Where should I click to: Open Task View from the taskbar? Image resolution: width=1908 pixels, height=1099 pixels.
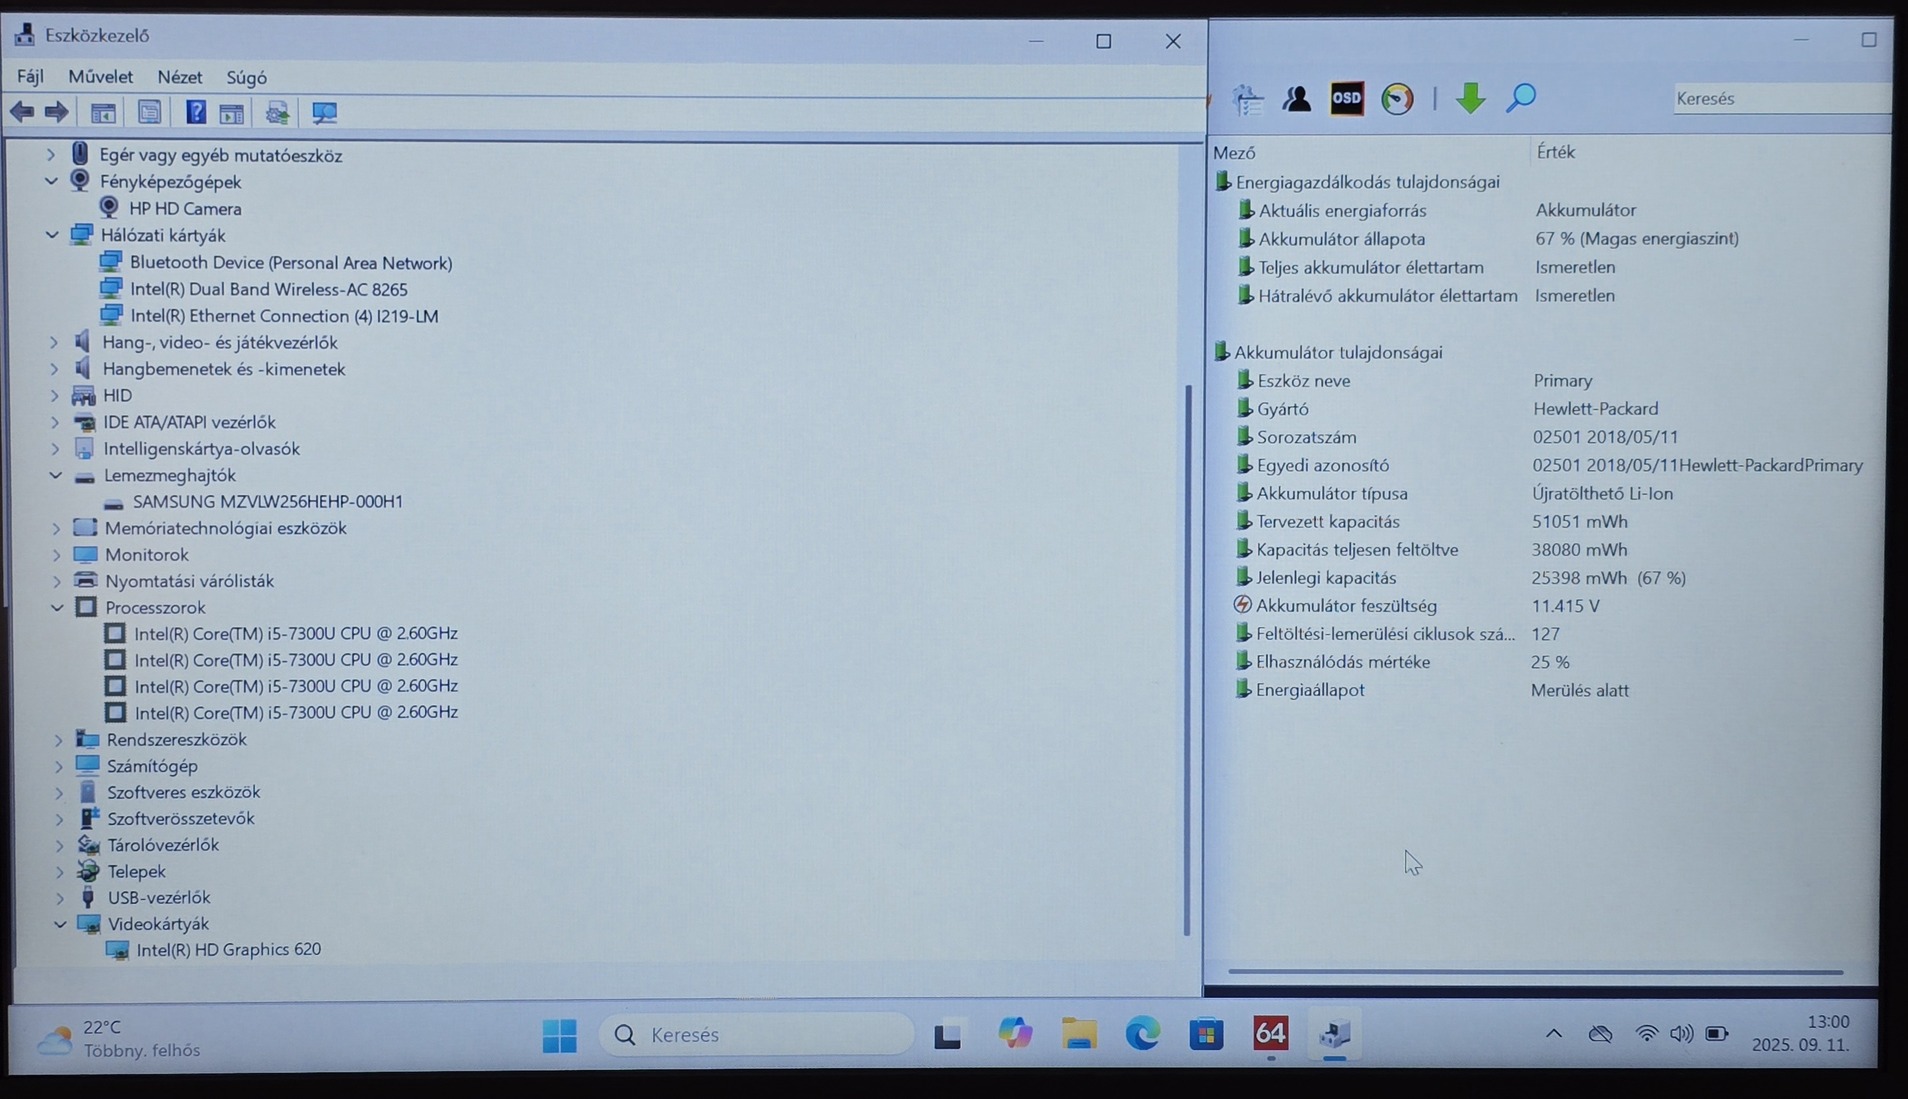click(947, 1035)
